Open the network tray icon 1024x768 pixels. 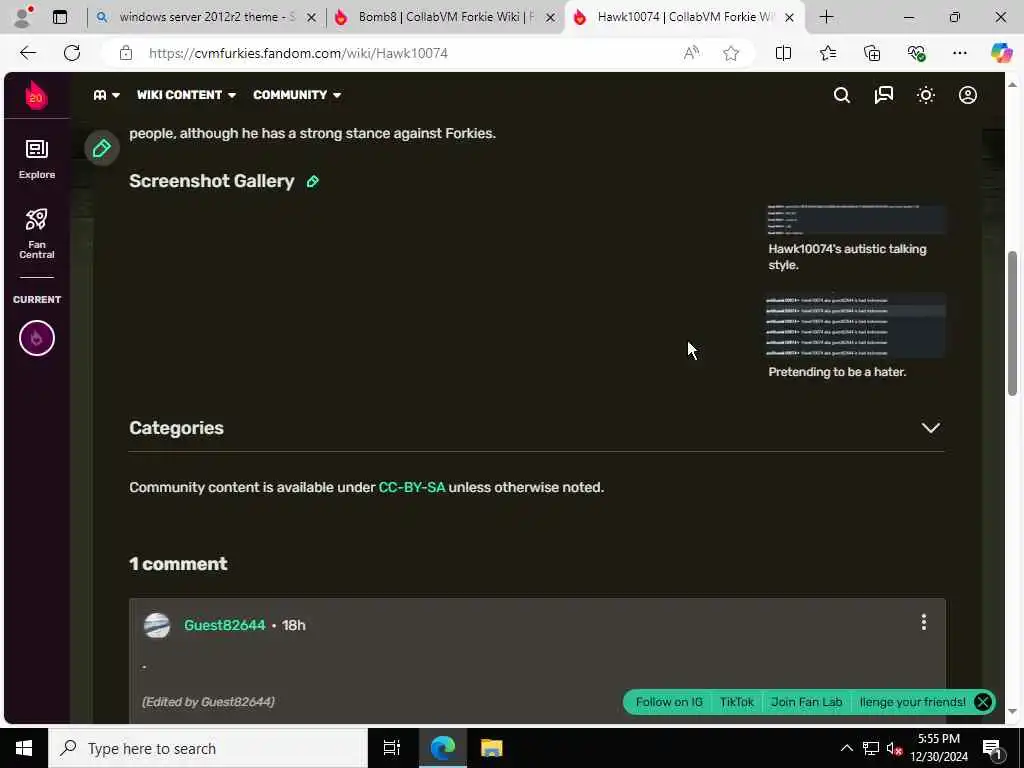coord(870,748)
